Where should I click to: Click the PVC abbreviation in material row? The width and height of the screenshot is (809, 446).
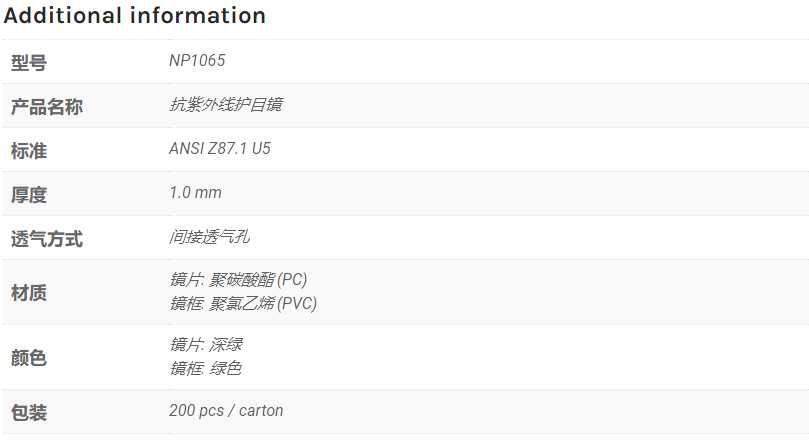(x=297, y=304)
